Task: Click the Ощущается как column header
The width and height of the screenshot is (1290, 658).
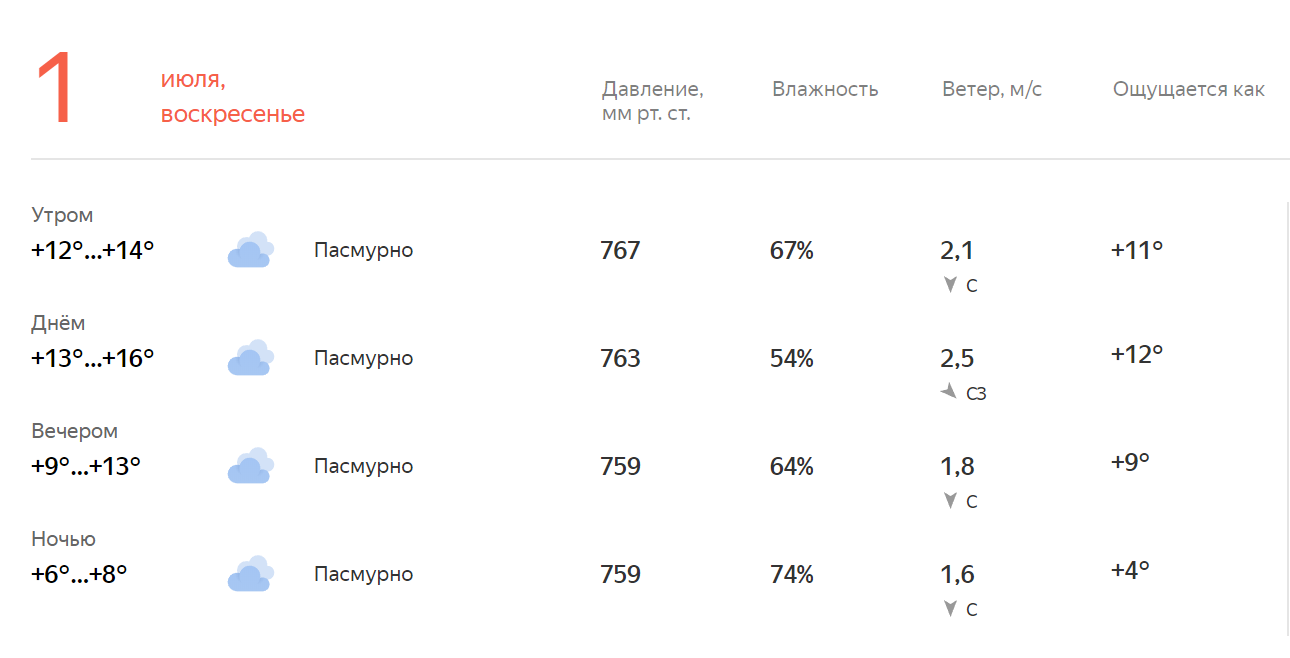Action: tap(1189, 90)
